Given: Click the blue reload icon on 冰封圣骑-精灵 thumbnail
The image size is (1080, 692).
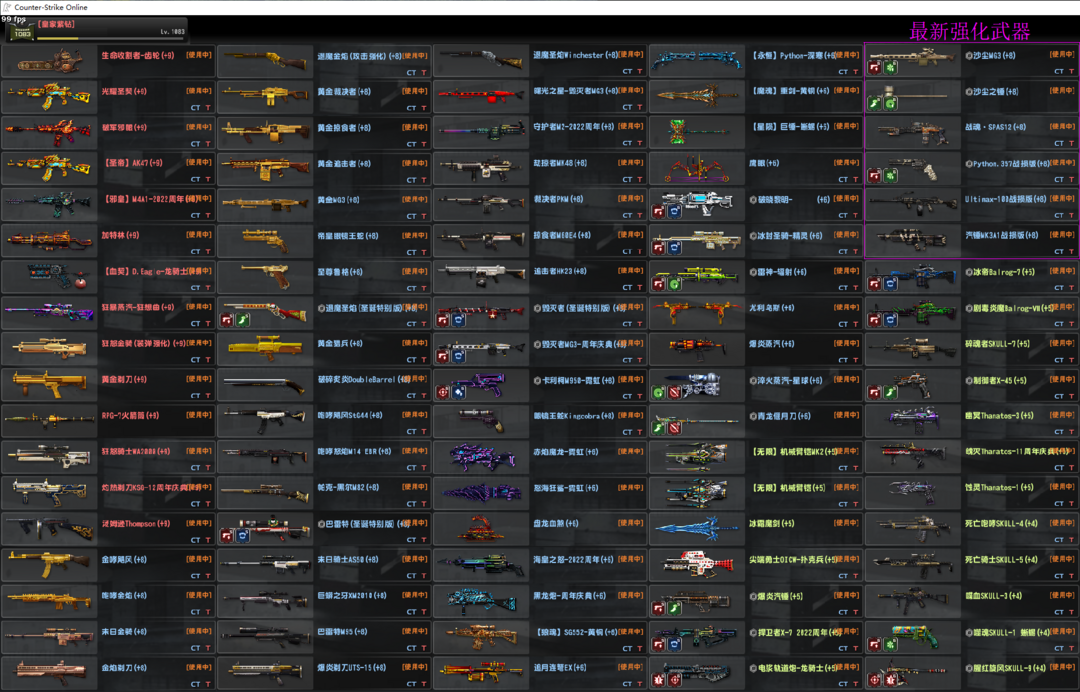Looking at the screenshot, I should click(675, 248).
